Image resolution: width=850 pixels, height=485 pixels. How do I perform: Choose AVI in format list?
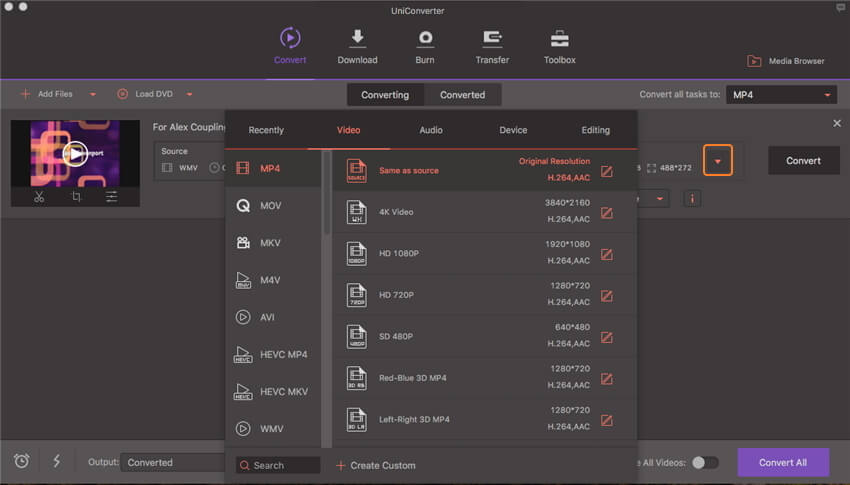[x=273, y=317]
